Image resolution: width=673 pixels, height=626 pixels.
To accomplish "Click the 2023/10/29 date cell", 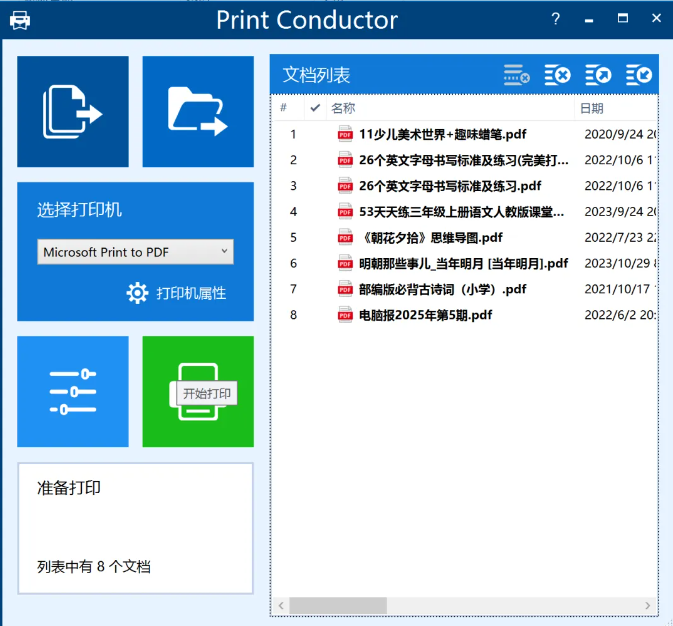I will [x=620, y=263].
